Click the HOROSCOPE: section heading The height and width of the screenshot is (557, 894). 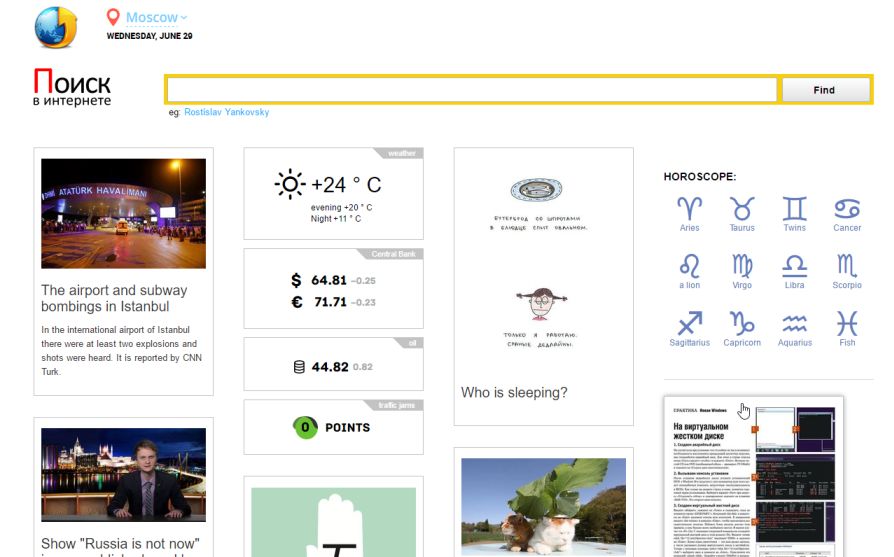(700, 177)
